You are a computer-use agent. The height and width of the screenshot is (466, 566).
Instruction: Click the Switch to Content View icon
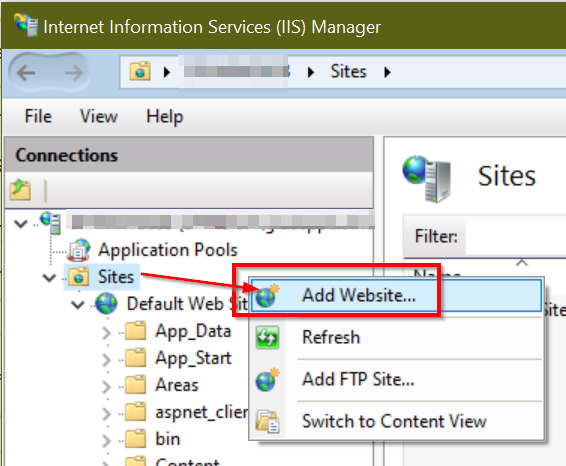pyautogui.click(x=267, y=421)
